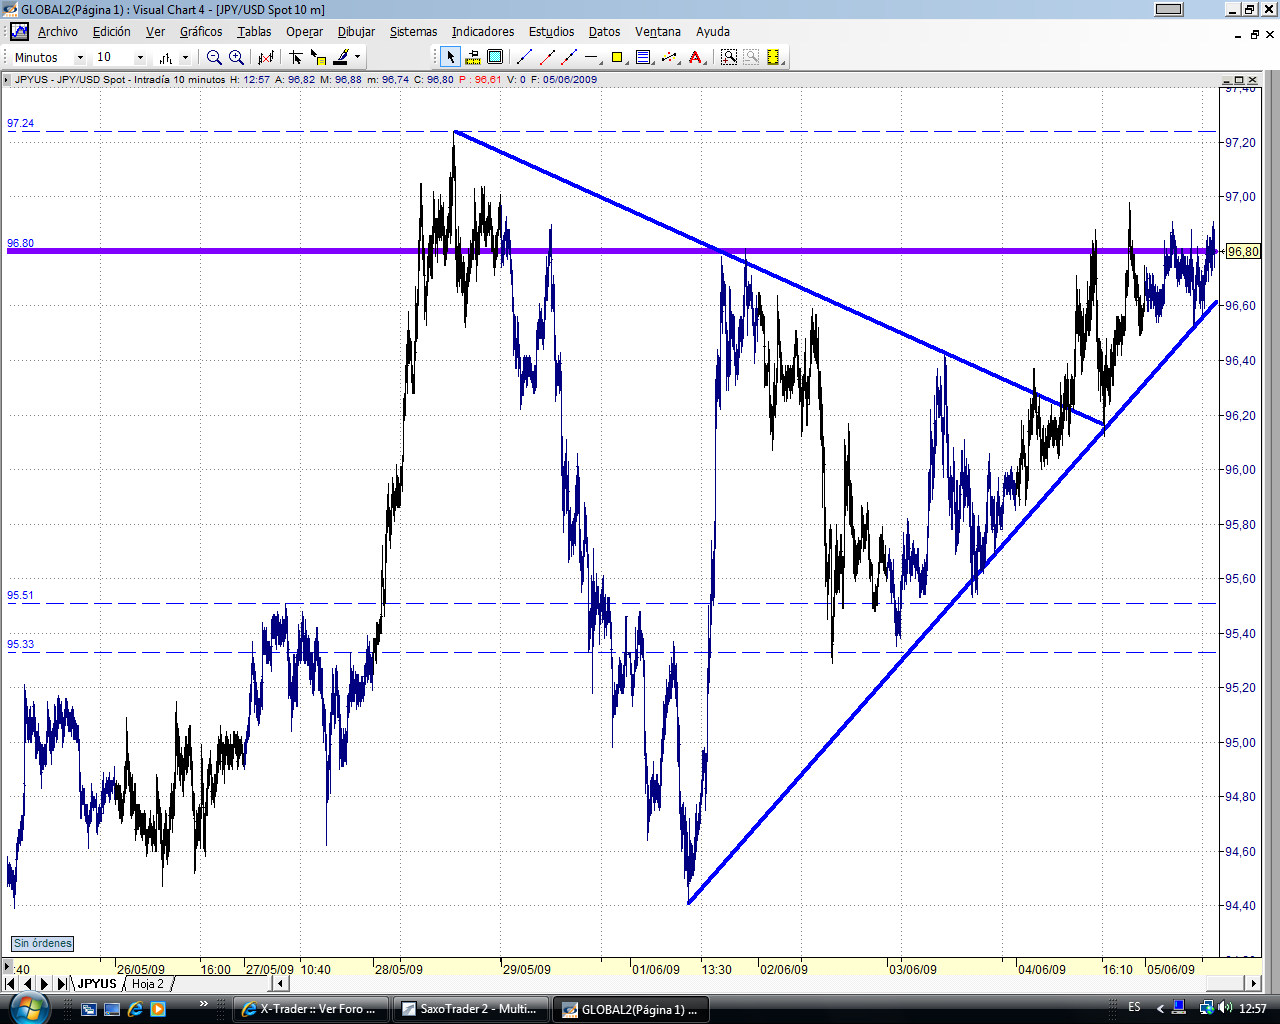The image size is (1280, 1024).
Task: Click the 95.51 dashed level label
Action: click(x=20, y=596)
